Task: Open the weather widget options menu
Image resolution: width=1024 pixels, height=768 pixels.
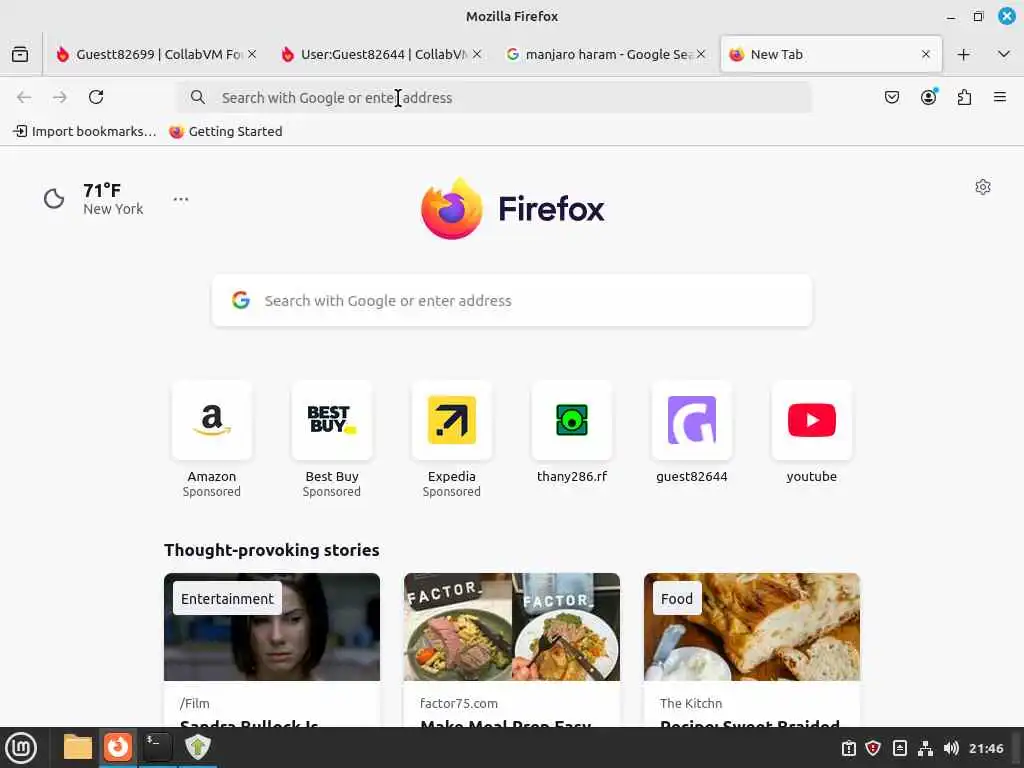Action: (x=181, y=199)
